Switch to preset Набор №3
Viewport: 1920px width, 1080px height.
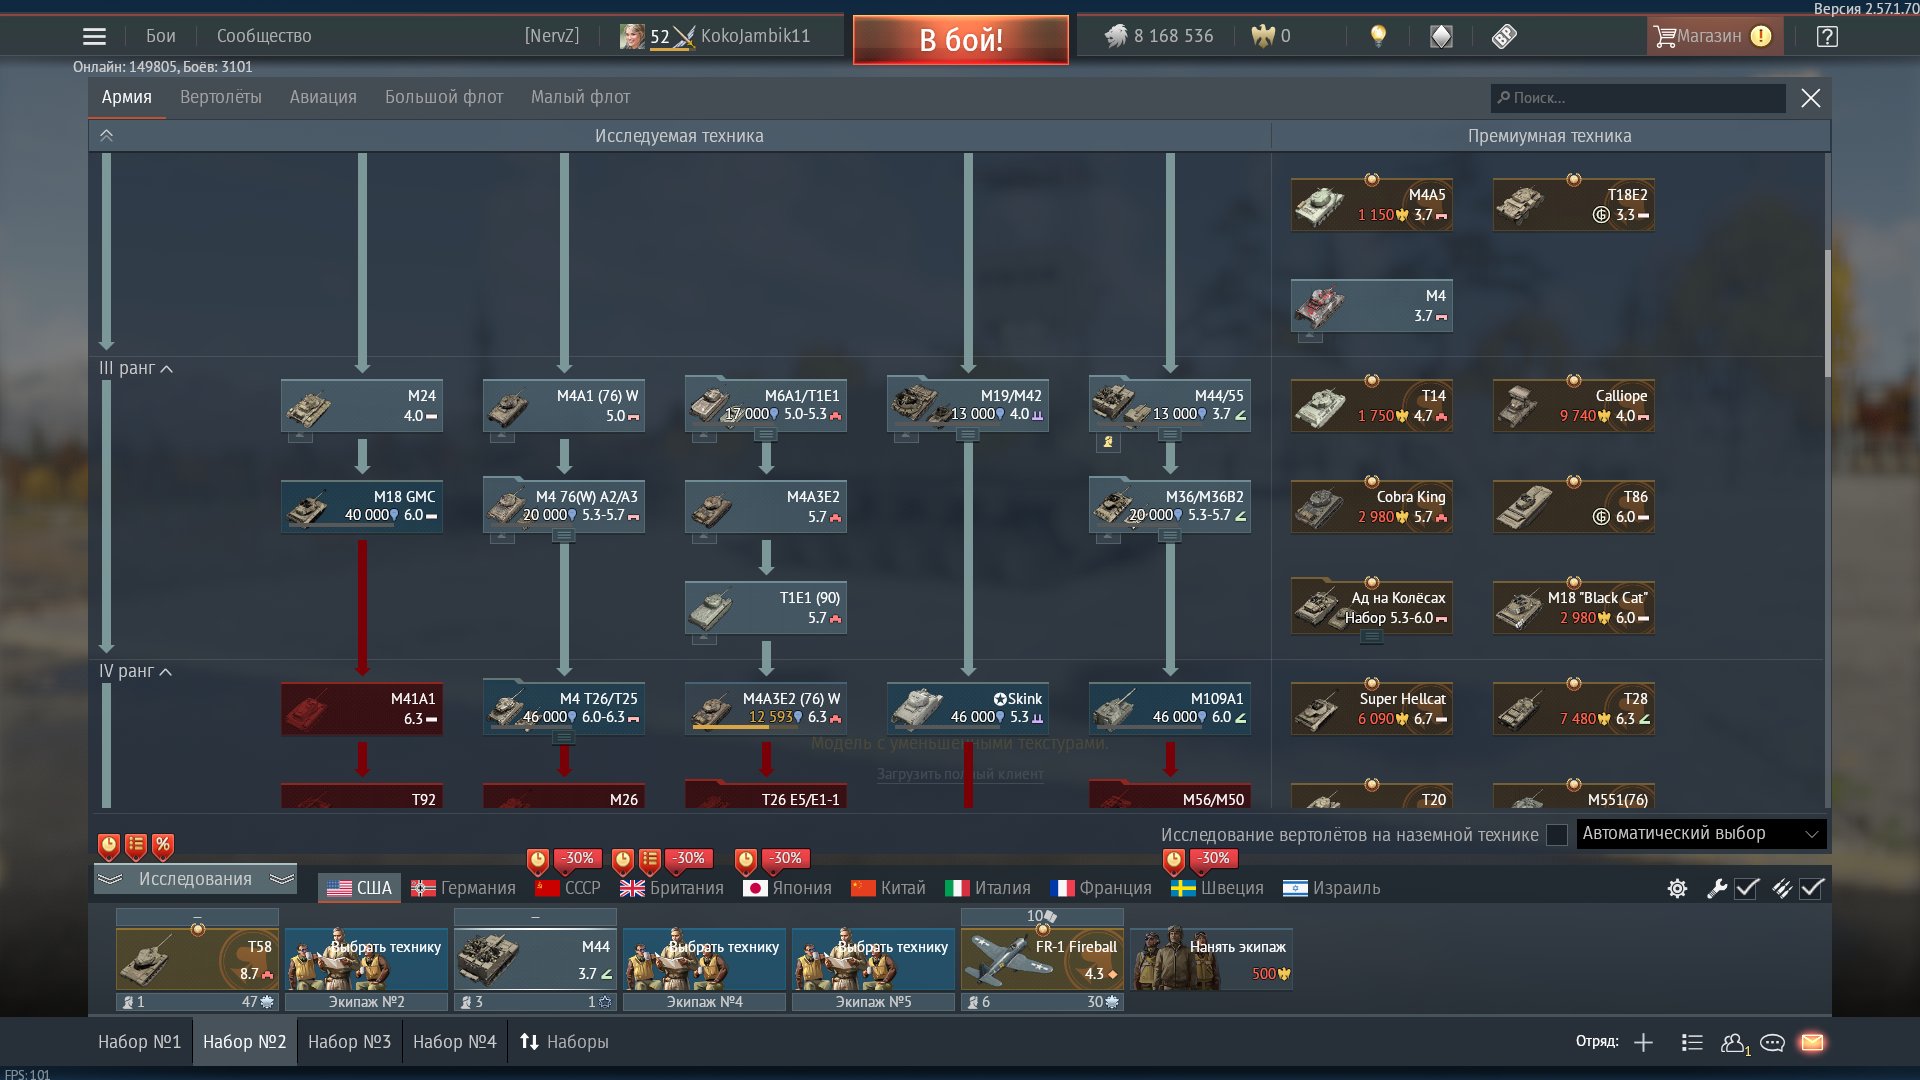click(349, 1042)
